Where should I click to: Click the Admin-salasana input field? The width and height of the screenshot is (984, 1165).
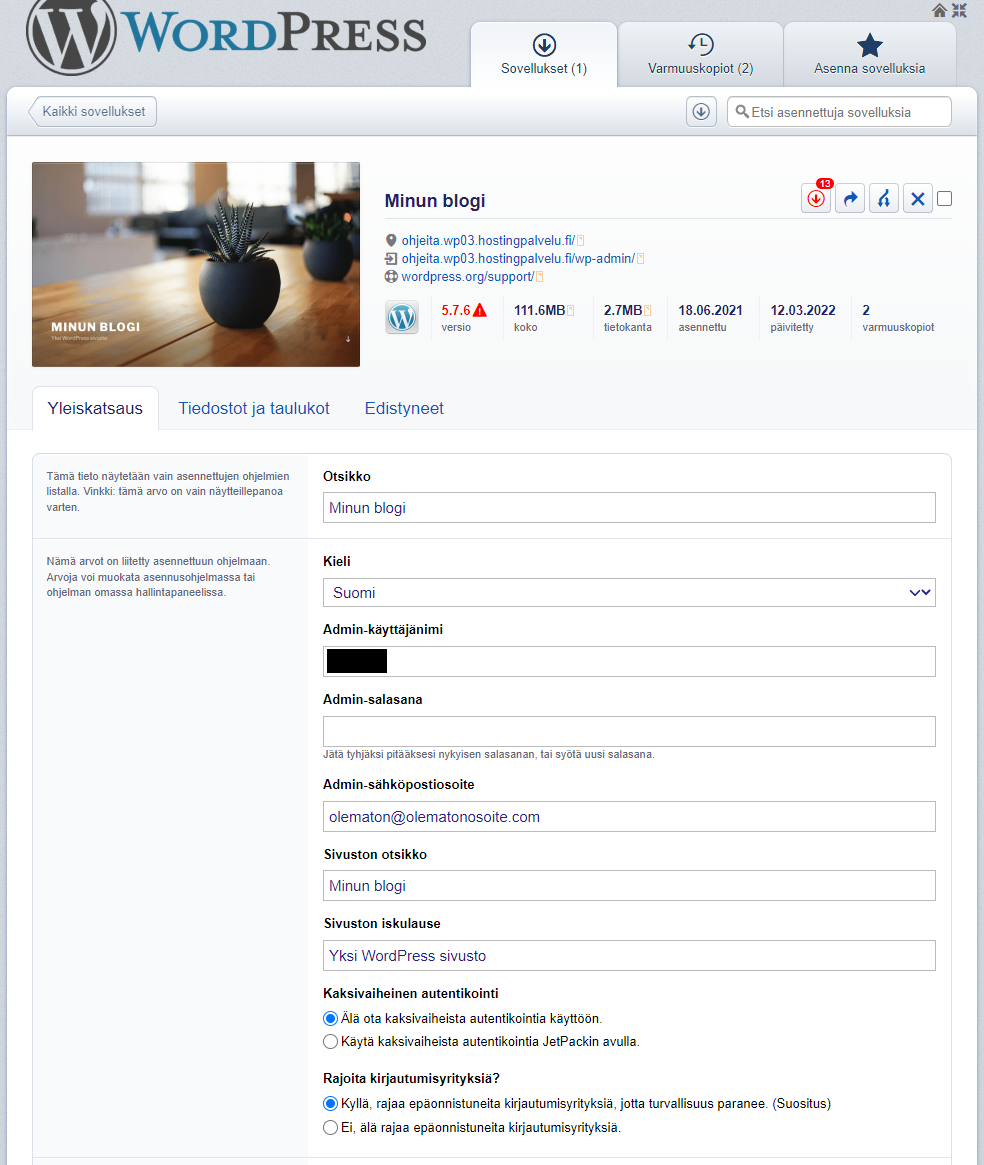click(x=629, y=731)
